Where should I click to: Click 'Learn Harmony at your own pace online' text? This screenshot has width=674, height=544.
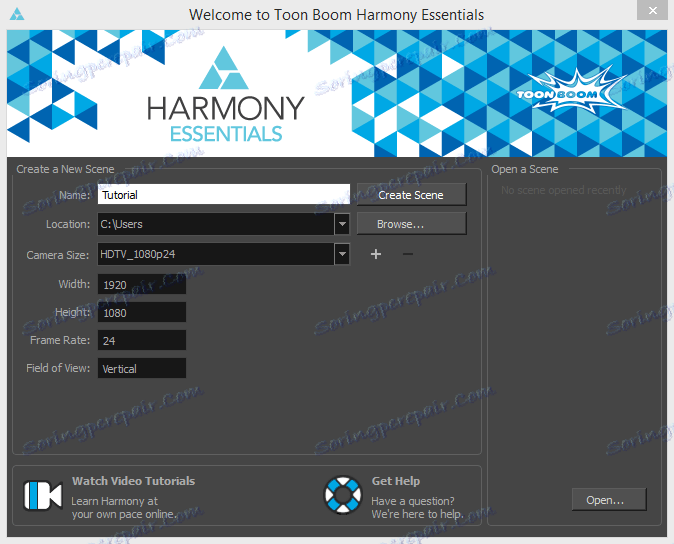(x=124, y=507)
